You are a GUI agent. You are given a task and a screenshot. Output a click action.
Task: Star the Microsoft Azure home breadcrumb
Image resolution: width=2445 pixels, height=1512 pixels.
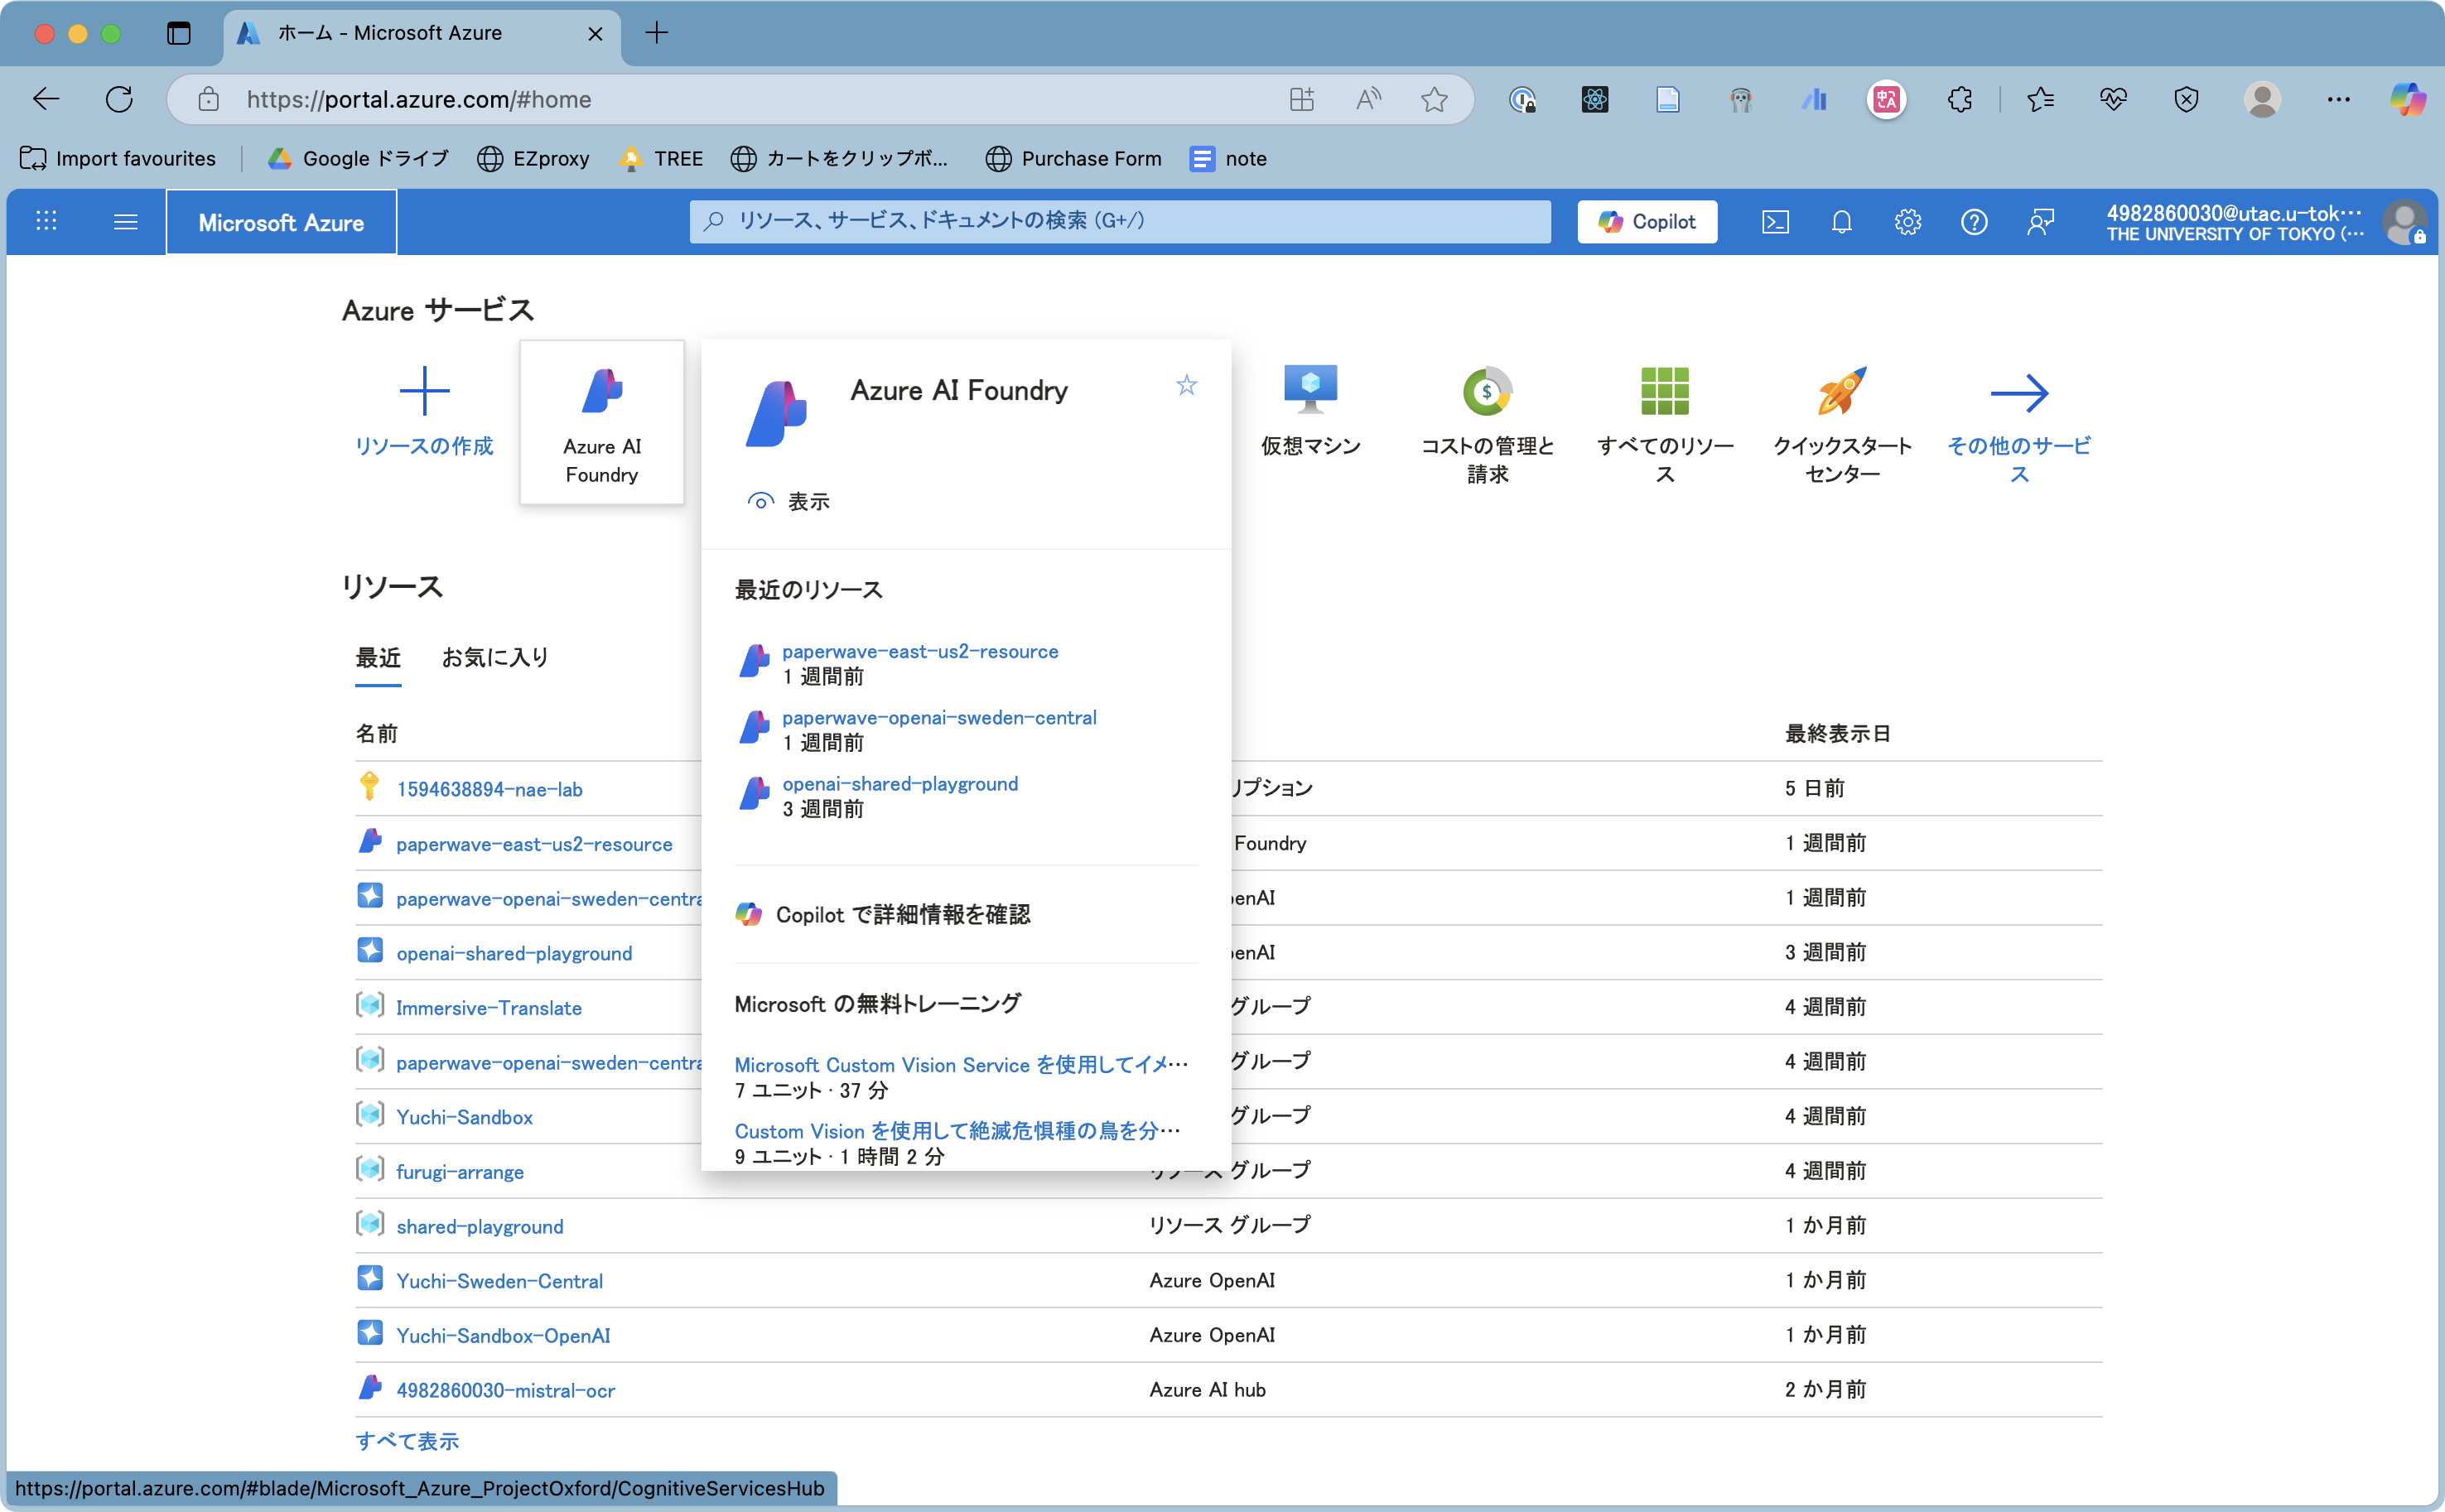[1434, 99]
